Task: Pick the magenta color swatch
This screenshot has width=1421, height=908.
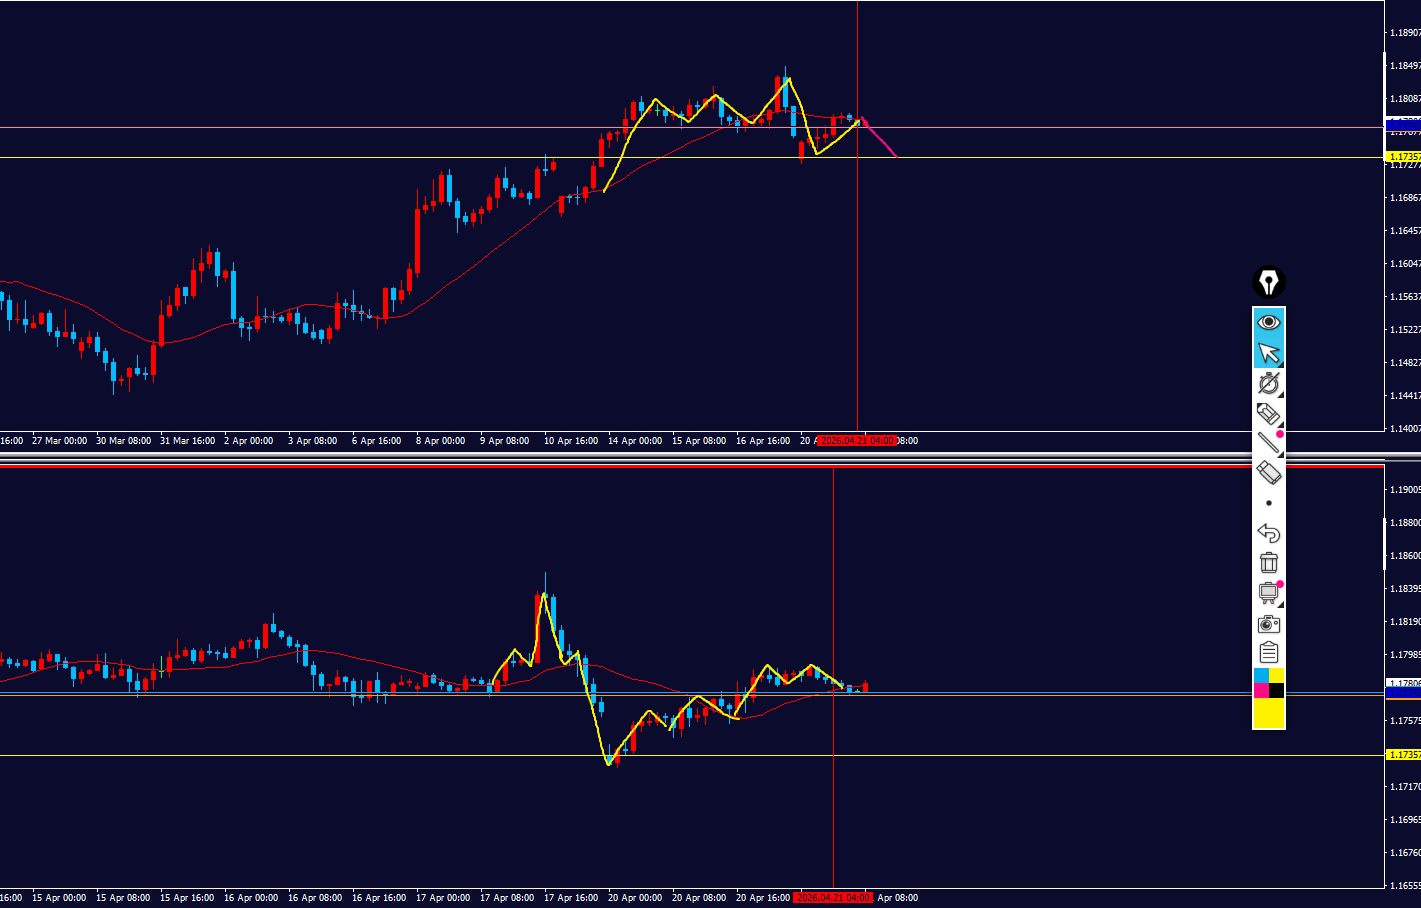Action: [x=1261, y=691]
